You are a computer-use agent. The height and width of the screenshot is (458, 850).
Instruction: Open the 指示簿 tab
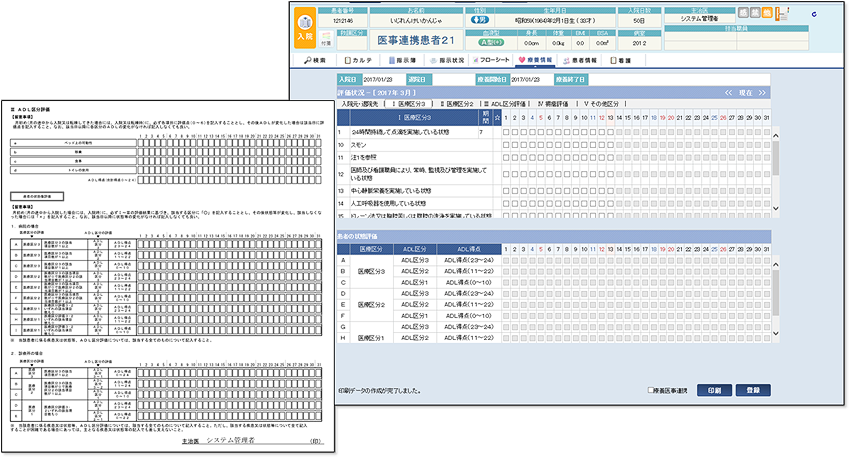click(402, 60)
